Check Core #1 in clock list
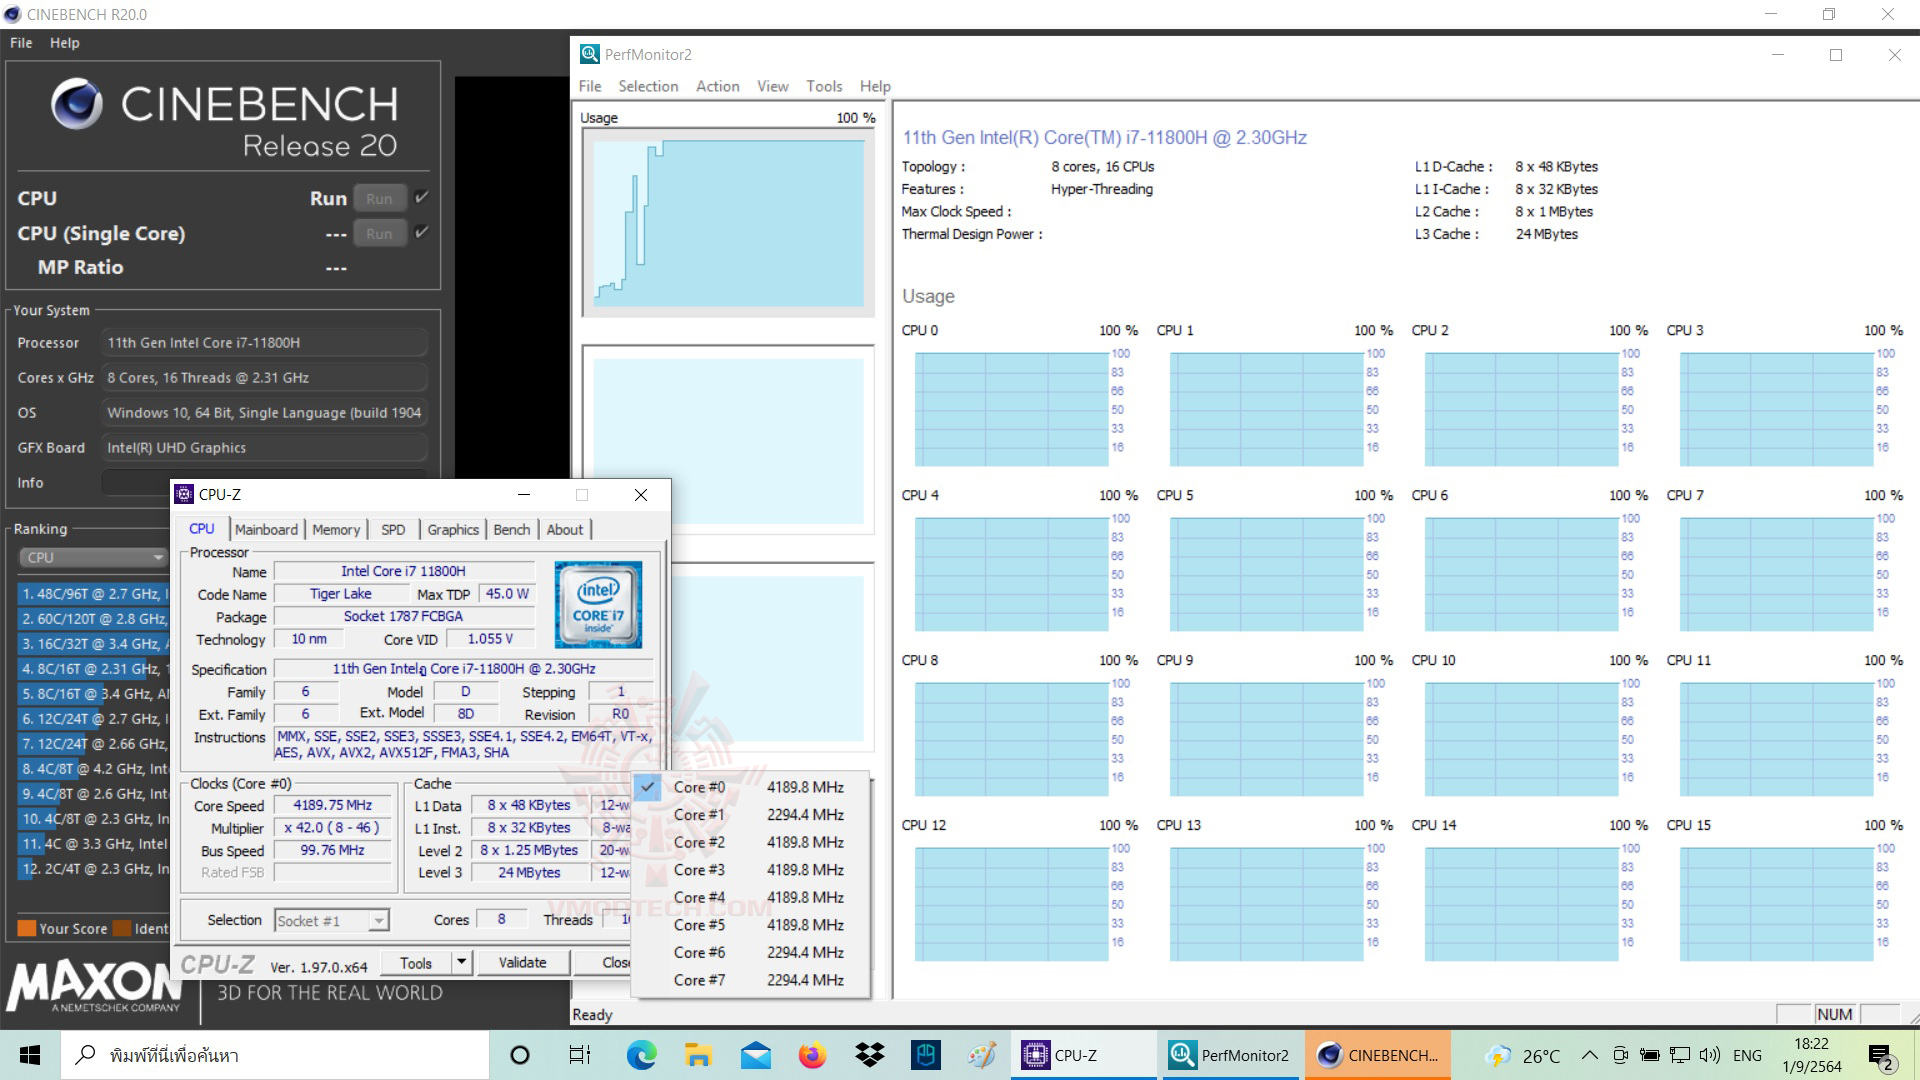1920x1080 pixels. (x=699, y=815)
